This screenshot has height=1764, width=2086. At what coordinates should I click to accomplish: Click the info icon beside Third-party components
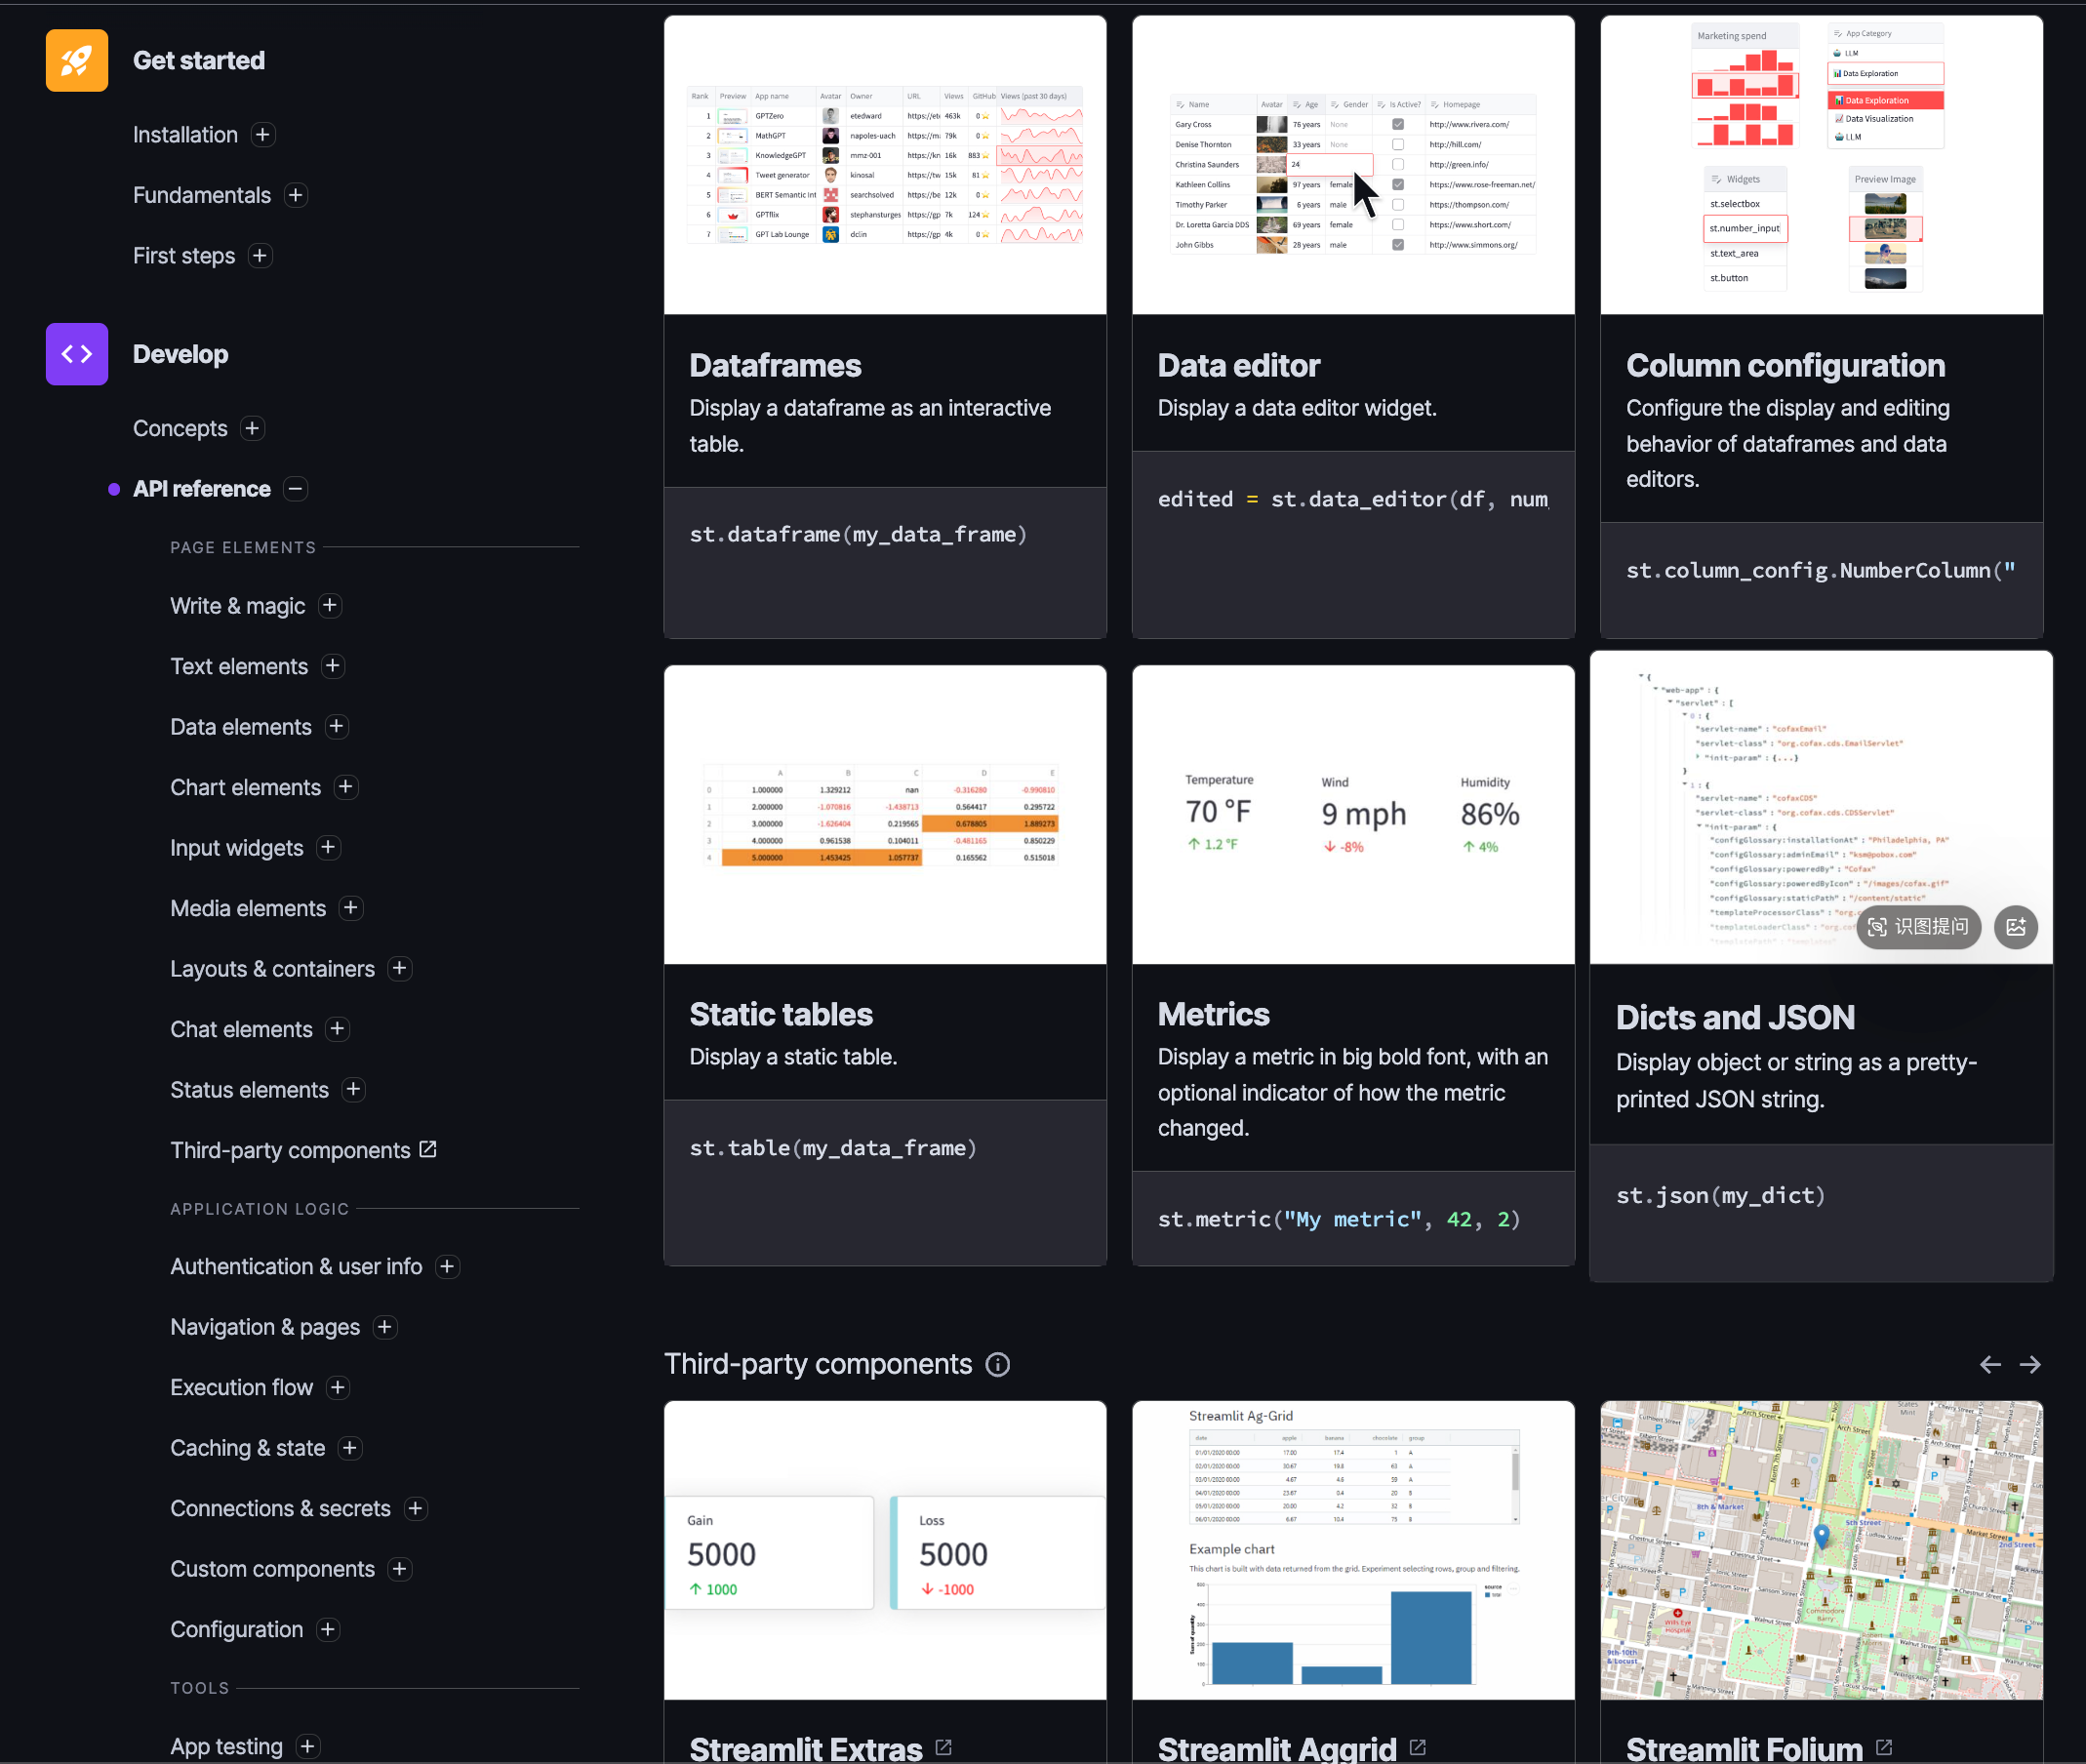point(997,1364)
